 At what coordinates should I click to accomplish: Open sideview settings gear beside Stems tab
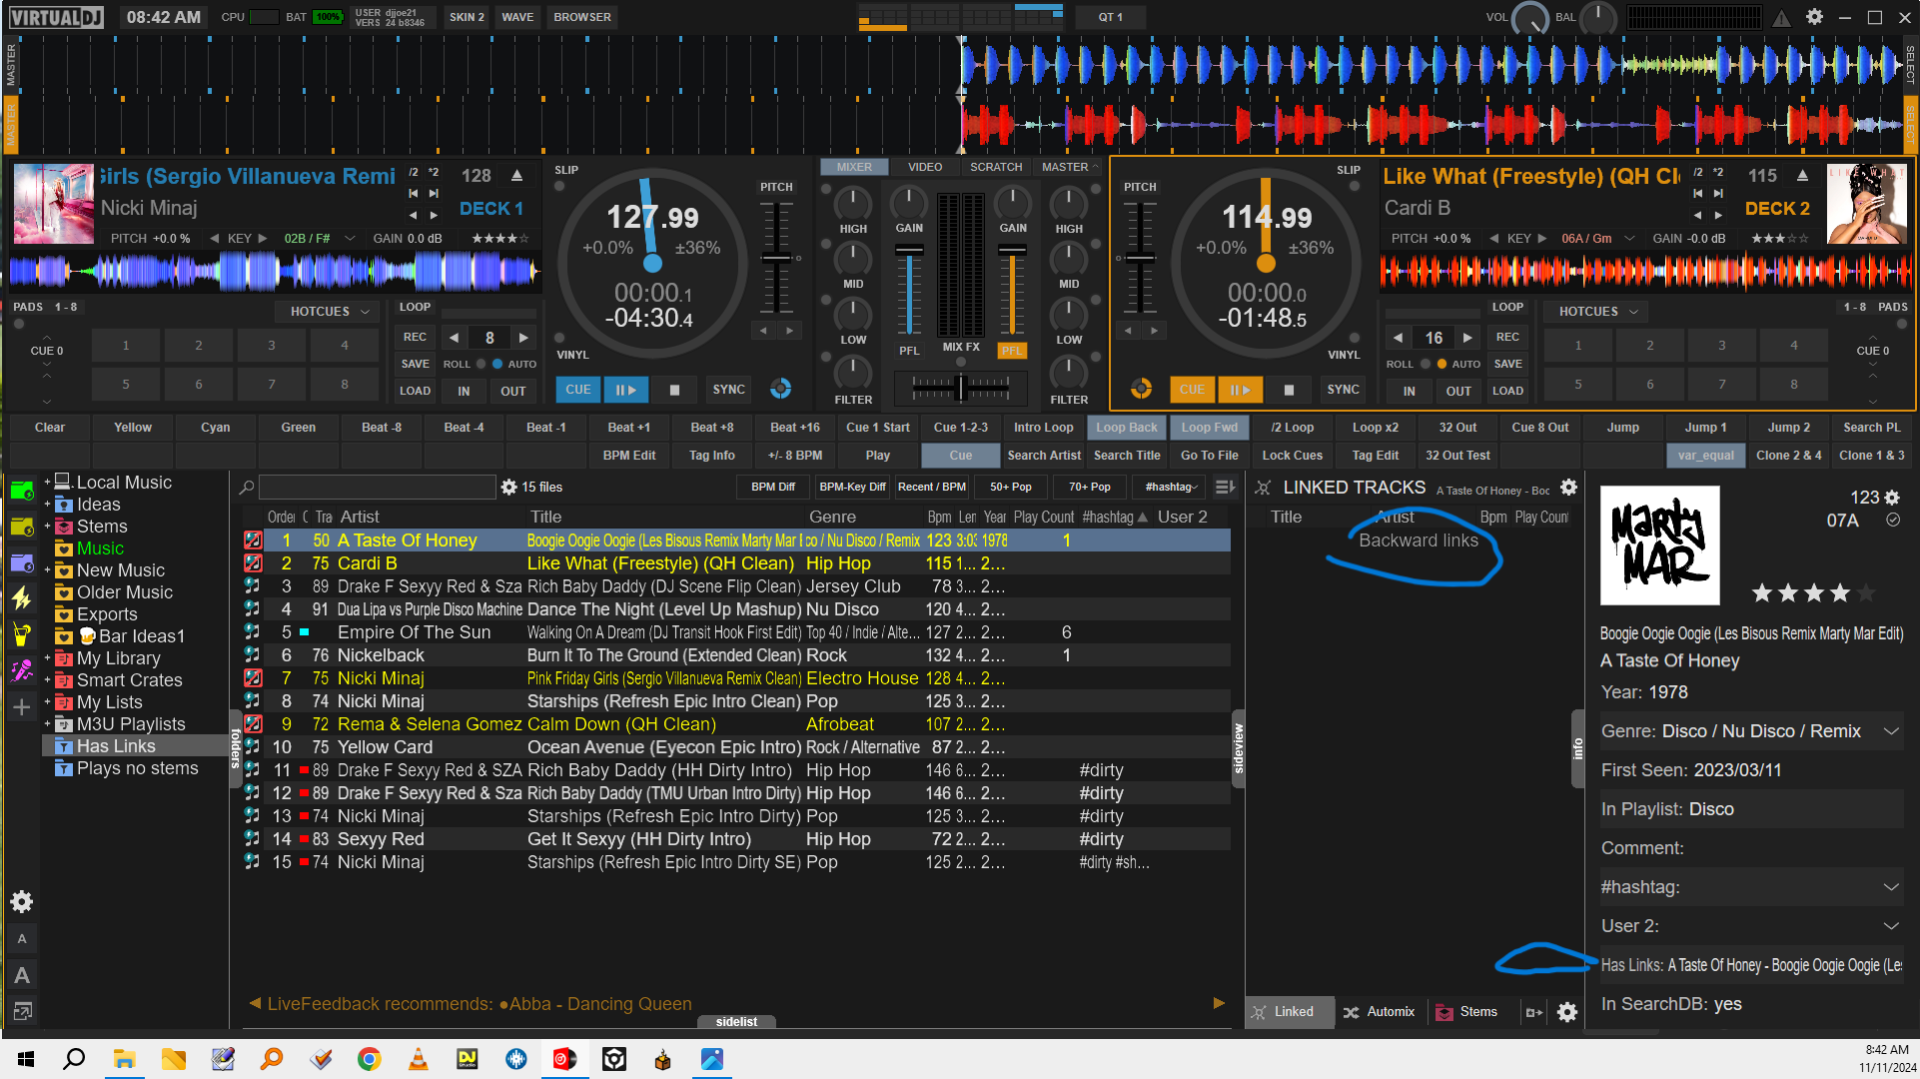tap(1567, 1013)
